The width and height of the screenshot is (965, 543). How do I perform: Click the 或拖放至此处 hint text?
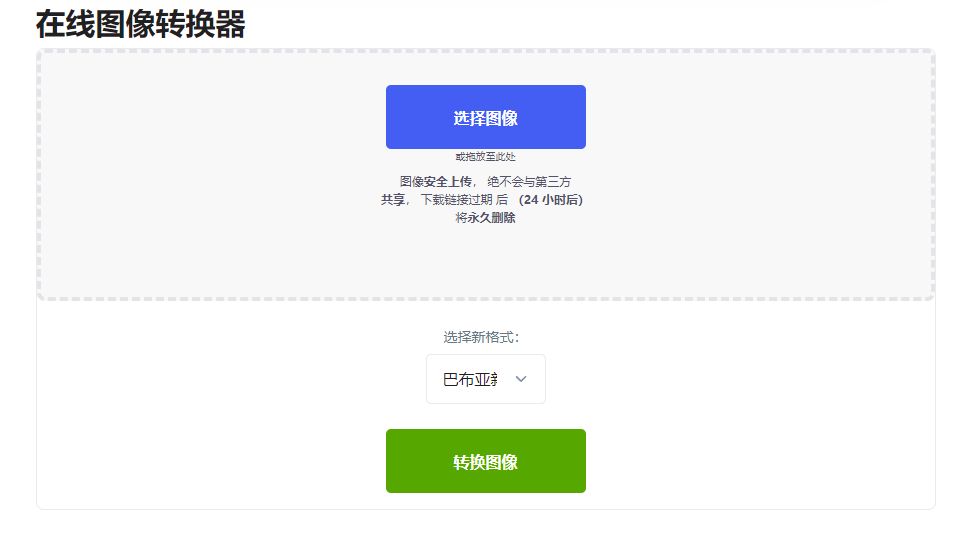tap(486, 157)
